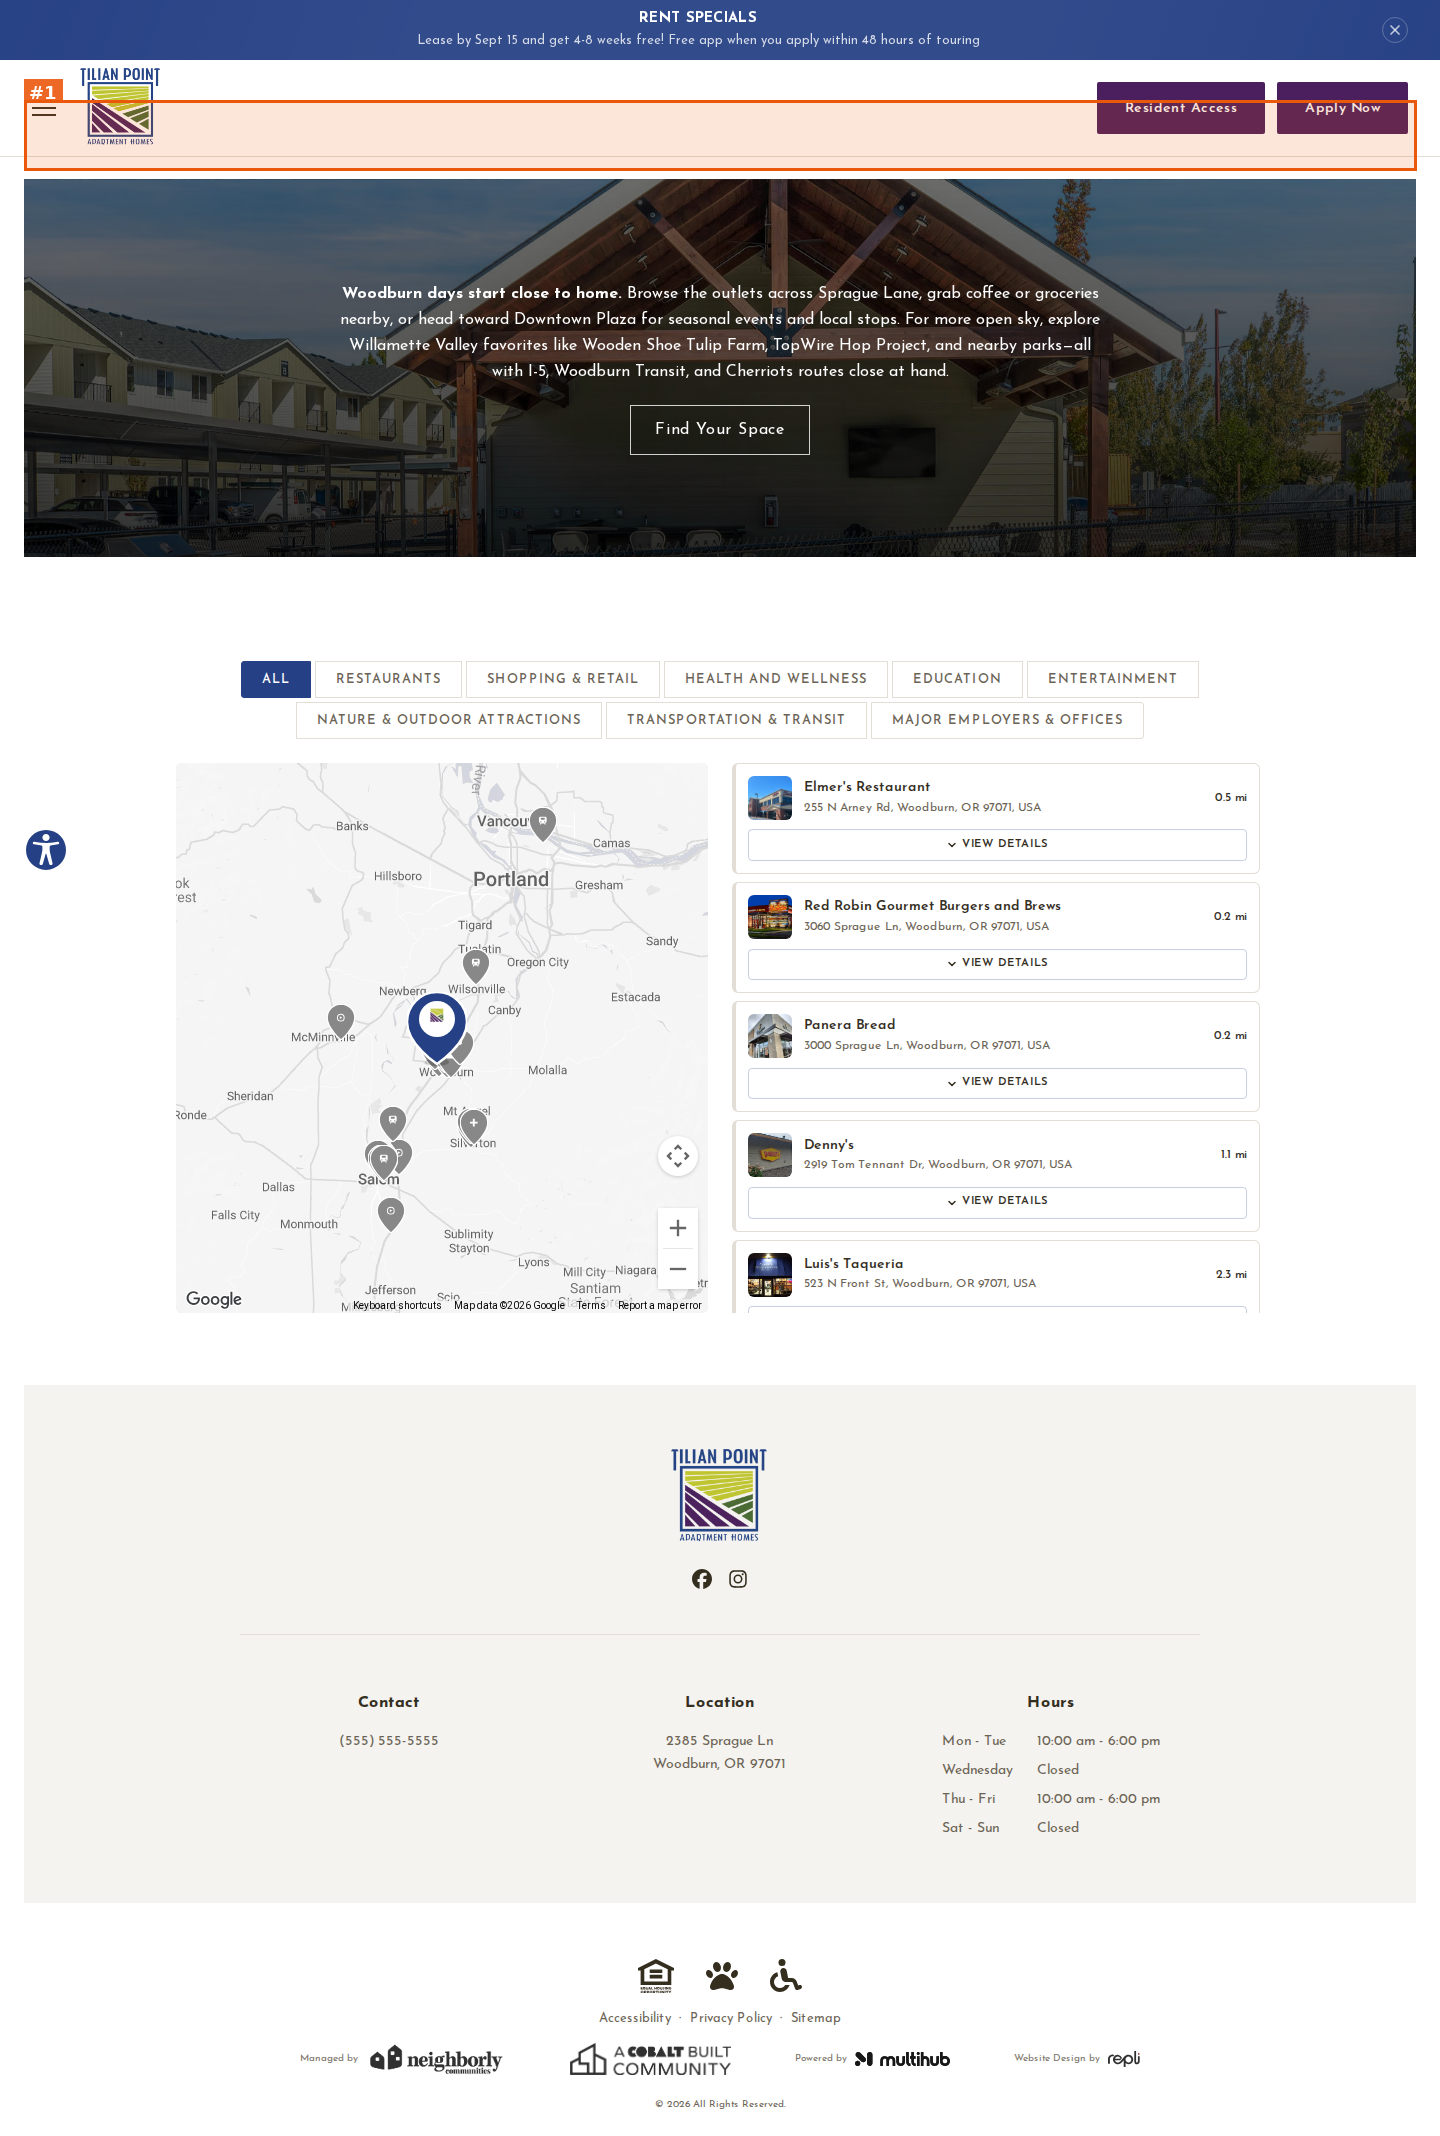Show Health and Wellness places
Screen dimensions: 1440x2136
pyautogui.click(x=776, y=679)
